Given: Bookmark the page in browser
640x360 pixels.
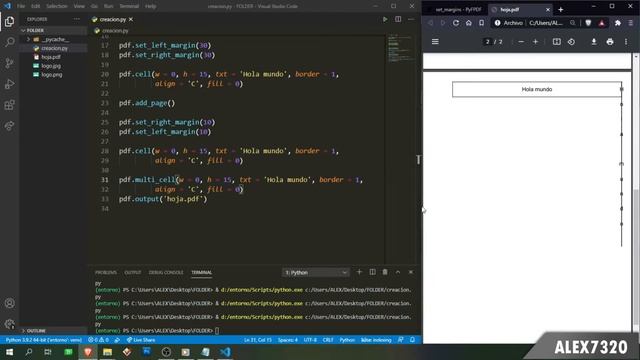Looking at the screenshot, I should point(482,23).
